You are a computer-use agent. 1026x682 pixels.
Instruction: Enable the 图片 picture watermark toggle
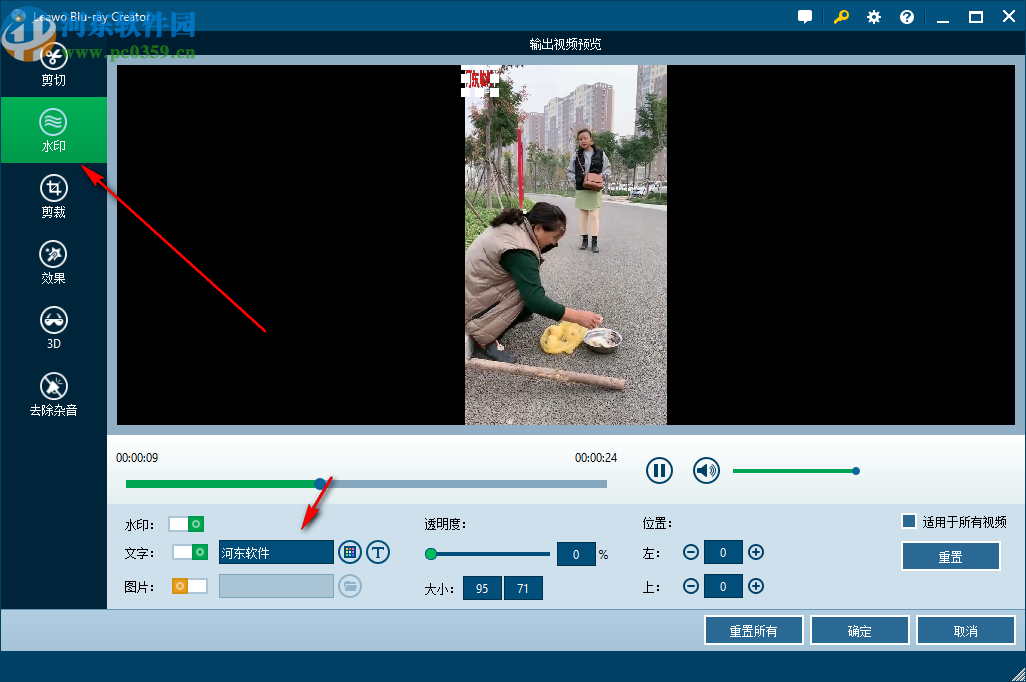pyautogui.click(x=190, y=587)
